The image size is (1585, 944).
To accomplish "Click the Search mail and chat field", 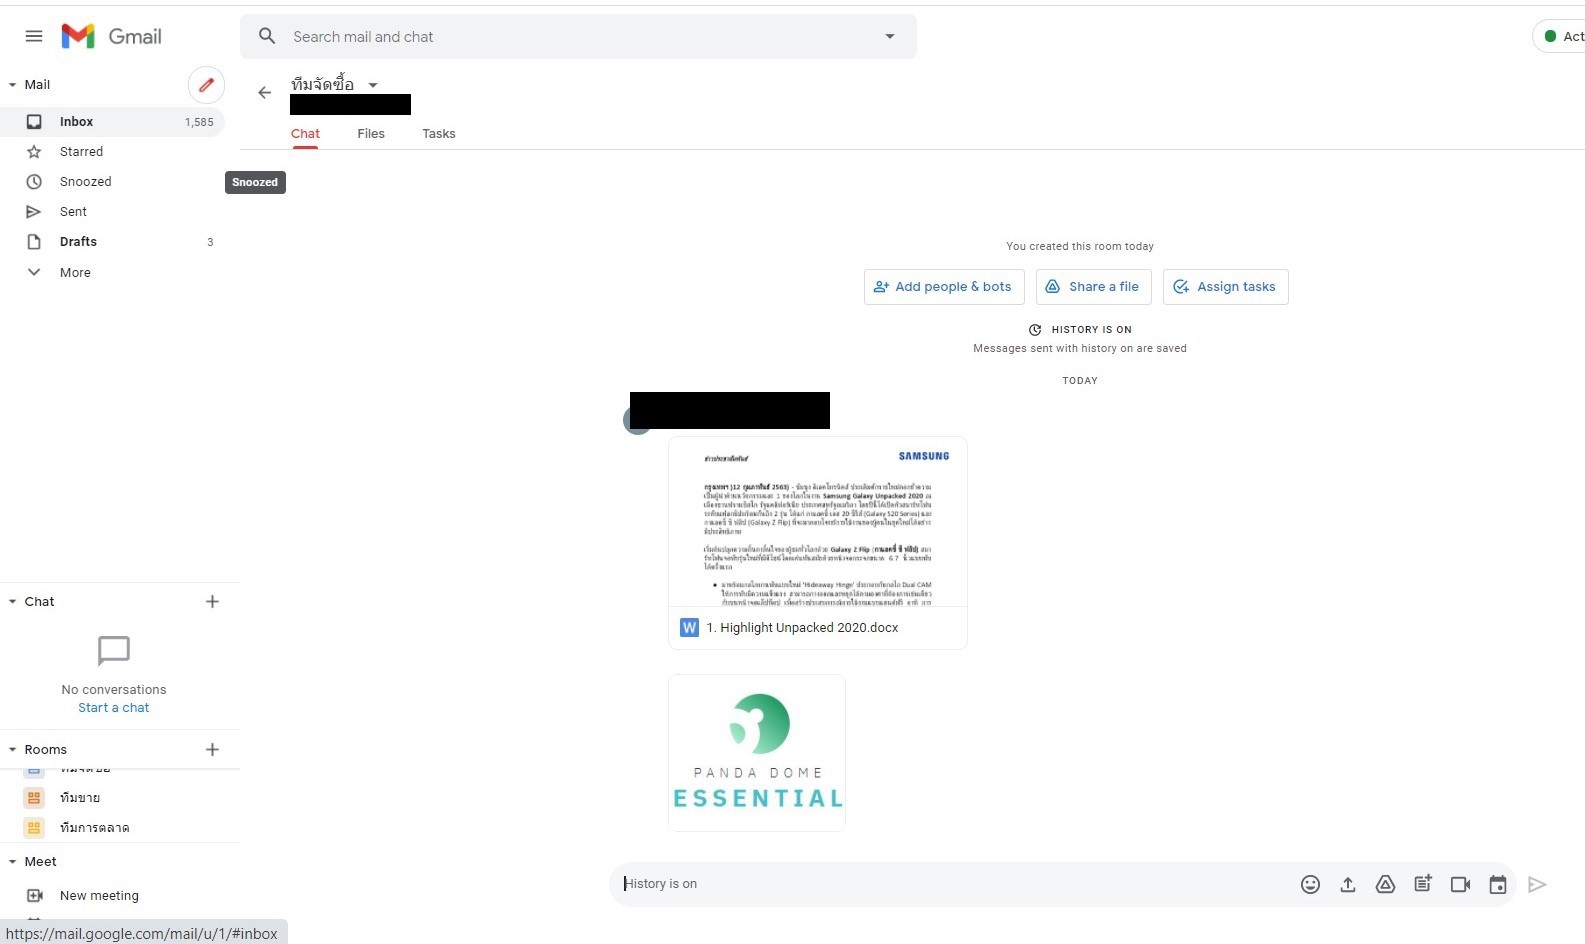I will [x=578, y=37].
